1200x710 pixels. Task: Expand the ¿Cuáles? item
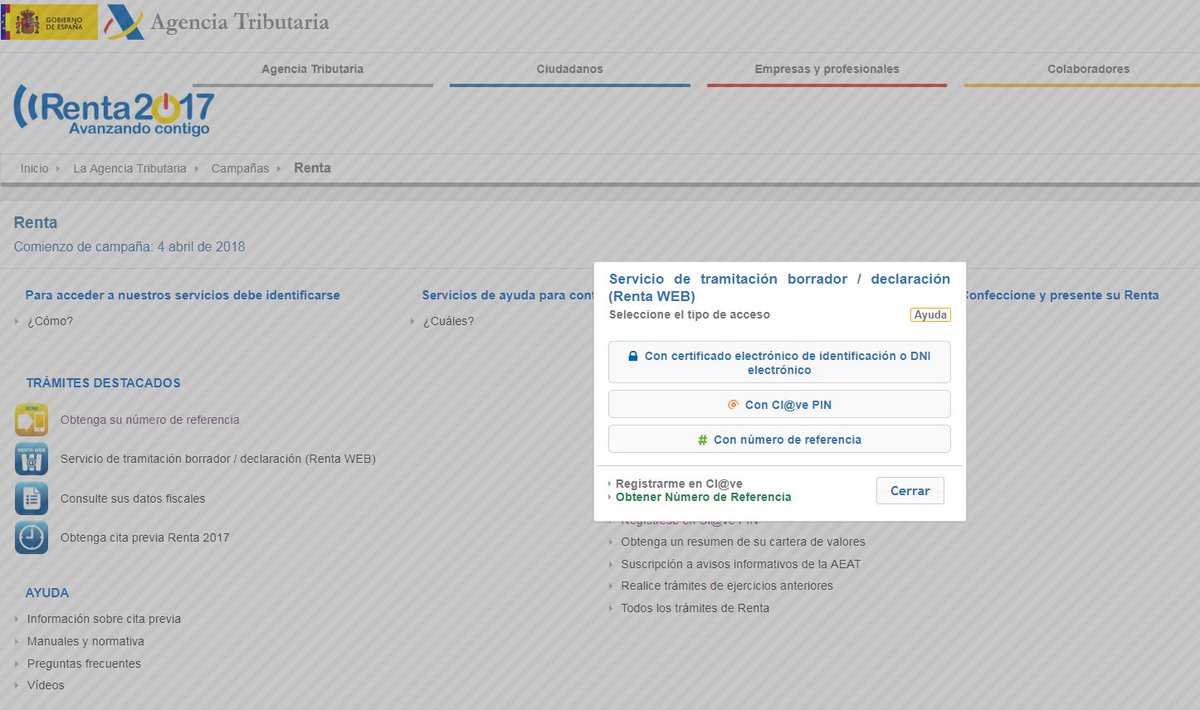pyautogui.click(x=447, y=321)
